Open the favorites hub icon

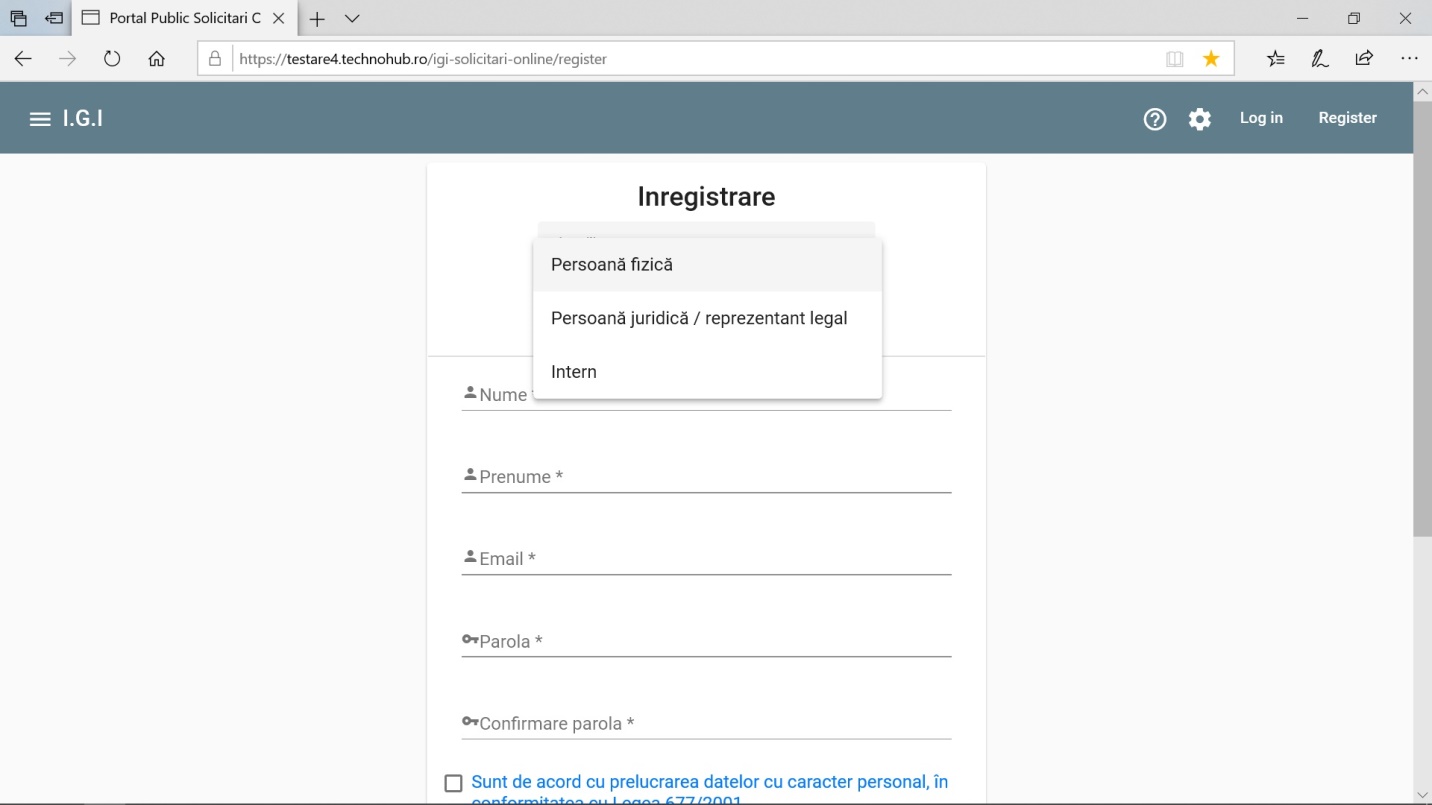tap(1276, 59)
